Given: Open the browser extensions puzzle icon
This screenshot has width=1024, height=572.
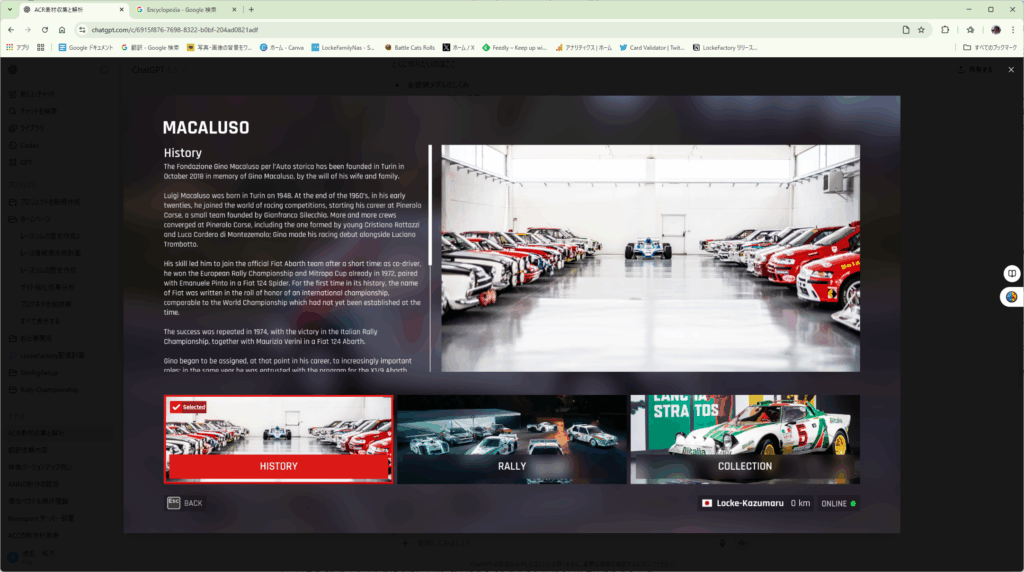Looking at the screenshot, I should [945, 30].
